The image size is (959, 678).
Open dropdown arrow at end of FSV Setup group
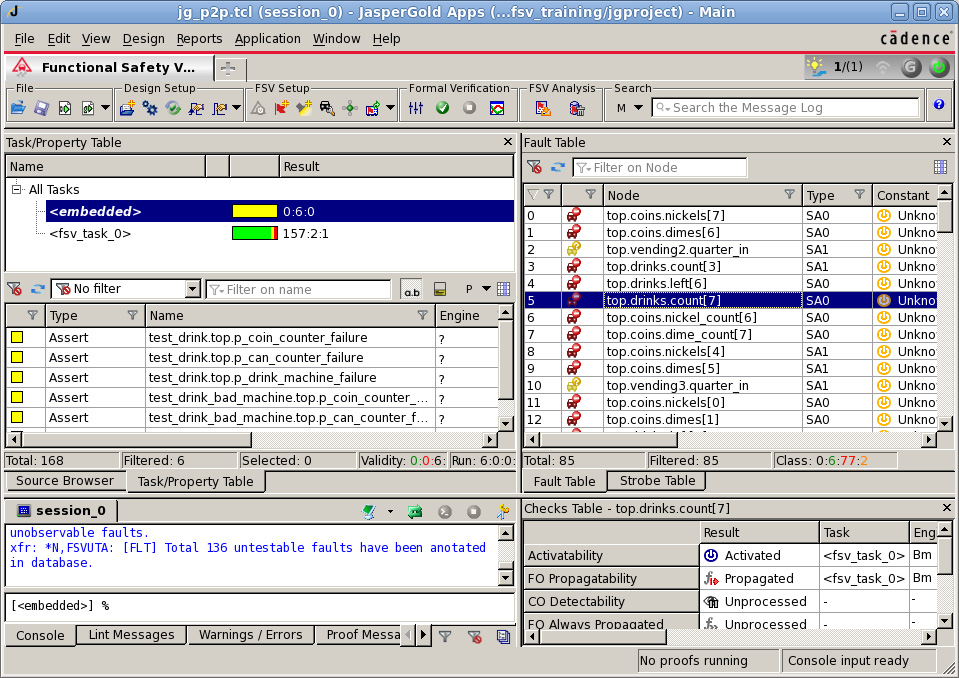click(x=390, y=108)
